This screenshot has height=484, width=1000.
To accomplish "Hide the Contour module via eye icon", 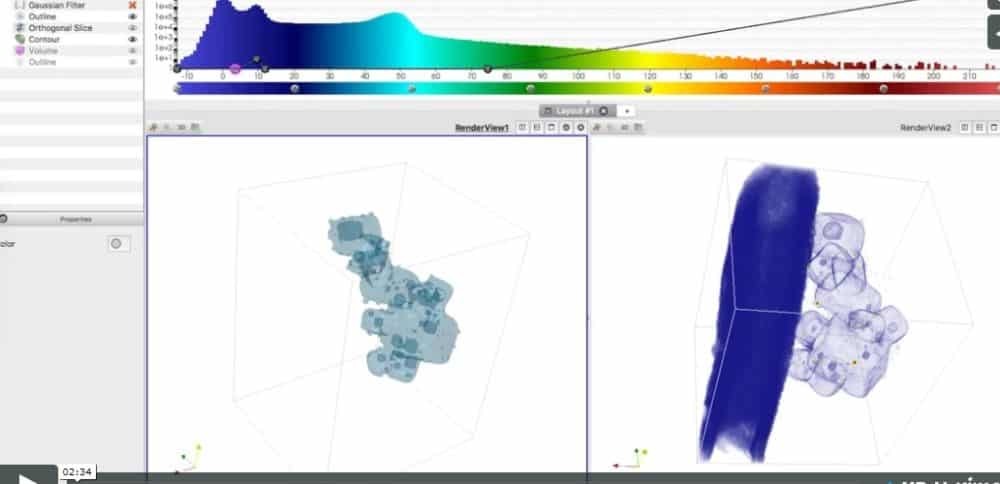I will tap(132, 39).
